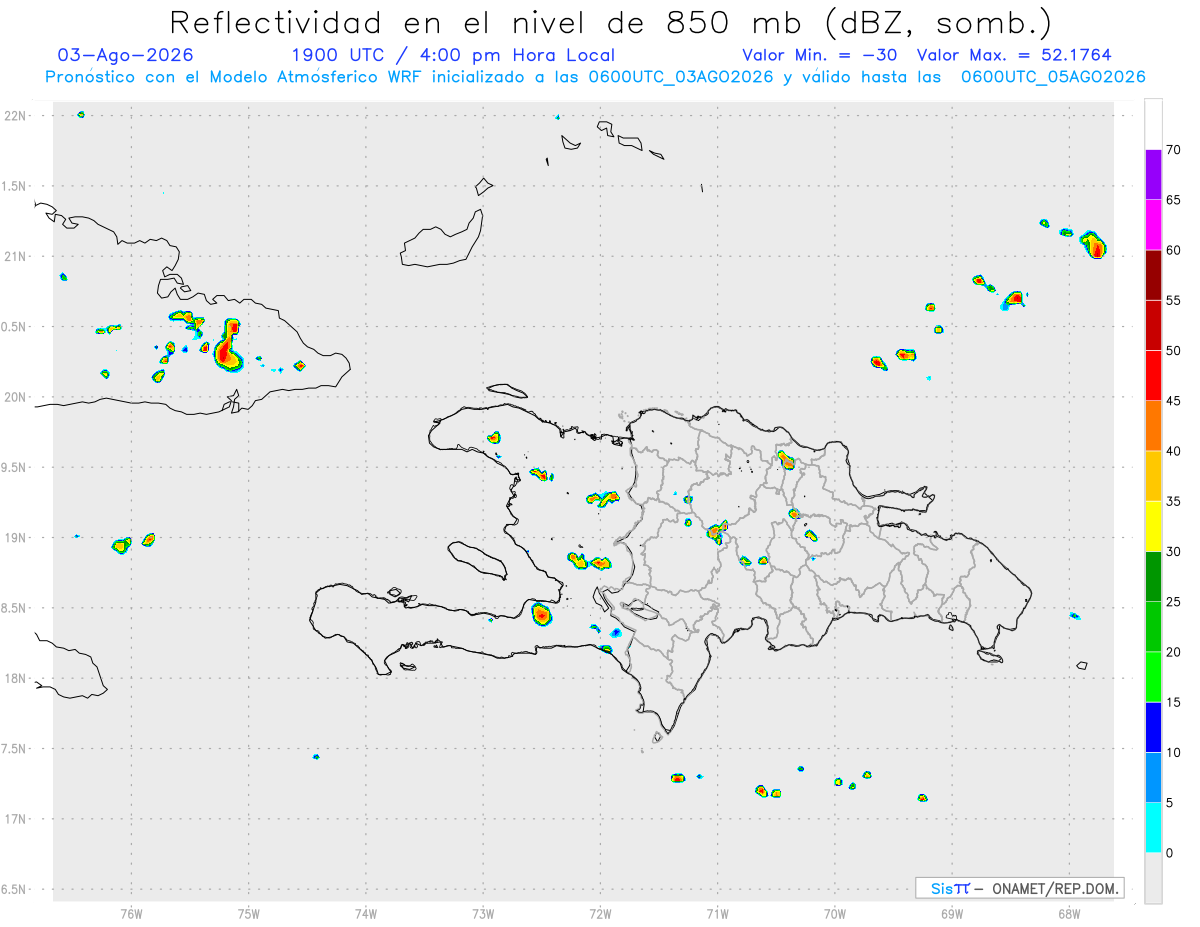This screenshot has height=927, width=1200.
Task: Click the colorbar label "25"
Action: pos(1174,602)
